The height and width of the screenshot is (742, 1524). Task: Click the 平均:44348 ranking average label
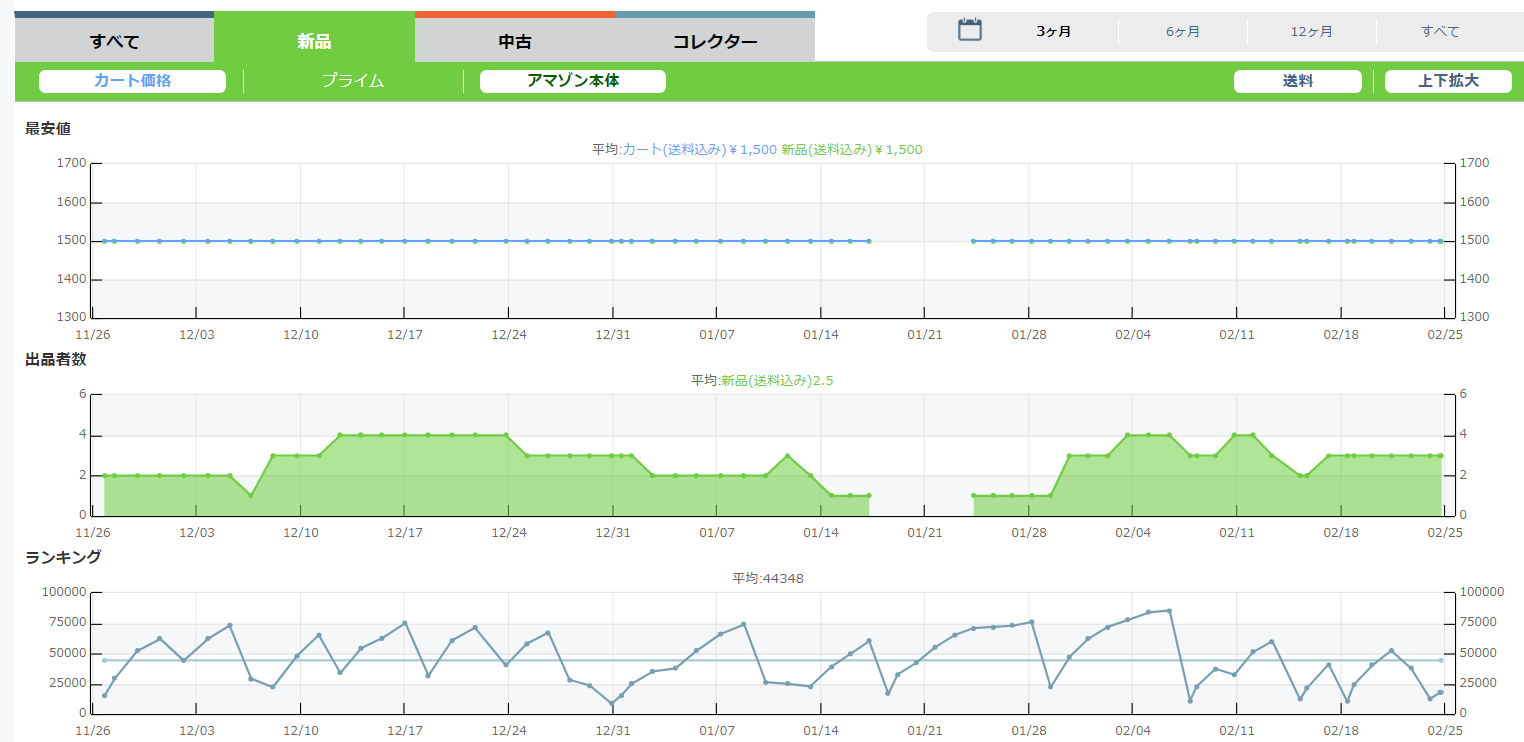point(768,578)
